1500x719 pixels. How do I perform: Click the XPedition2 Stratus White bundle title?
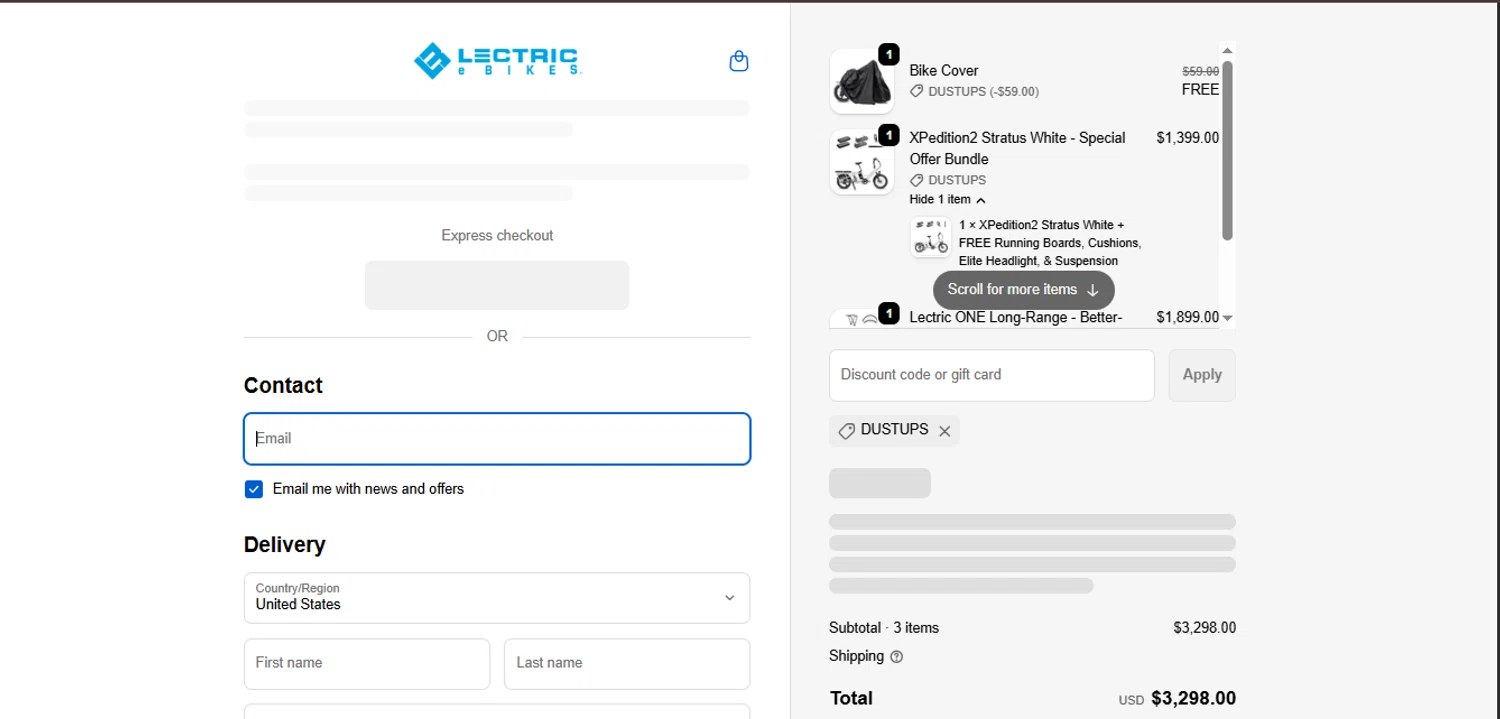point(1017,148)
